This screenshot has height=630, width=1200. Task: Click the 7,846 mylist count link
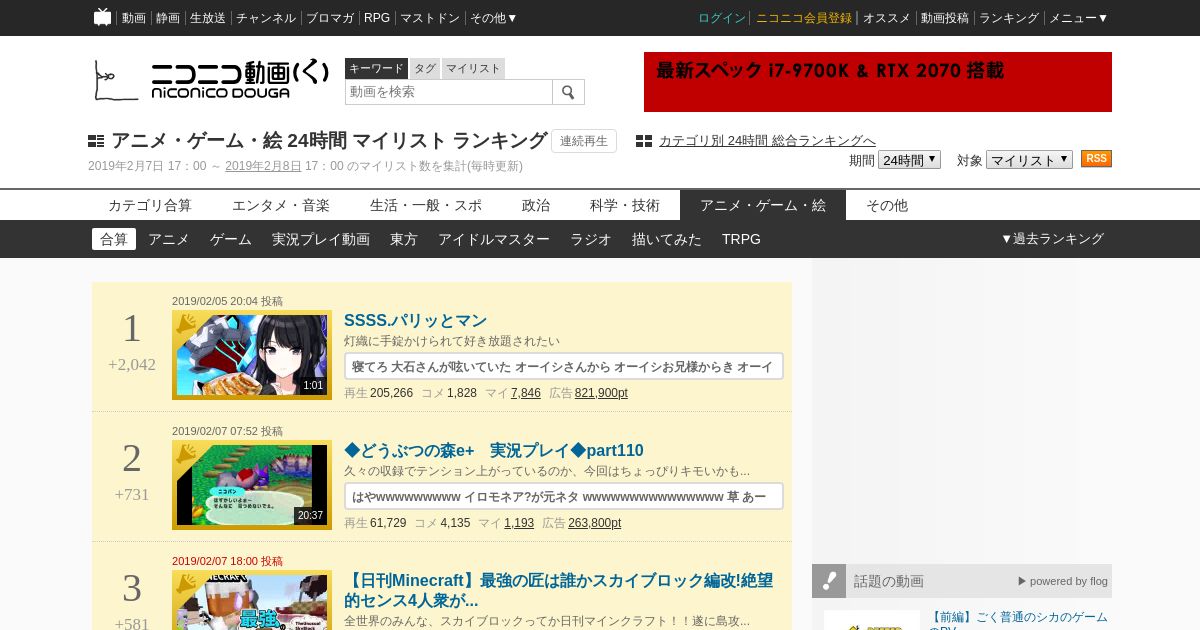coord(526,393)
